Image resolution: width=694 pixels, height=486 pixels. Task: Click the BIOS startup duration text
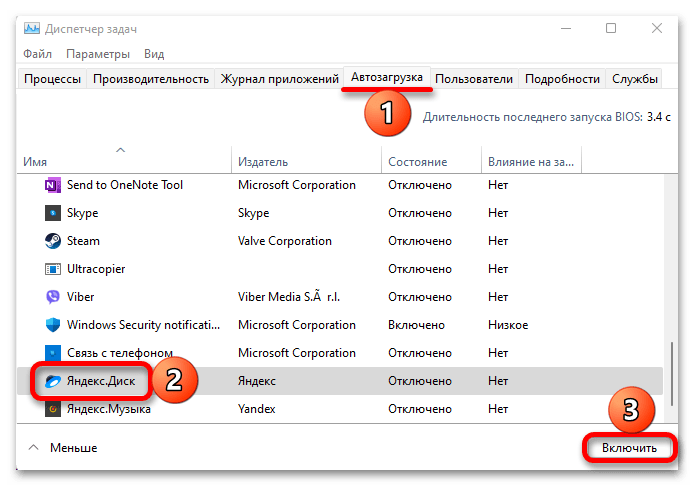pyautogui.click(x=547, y=117)
